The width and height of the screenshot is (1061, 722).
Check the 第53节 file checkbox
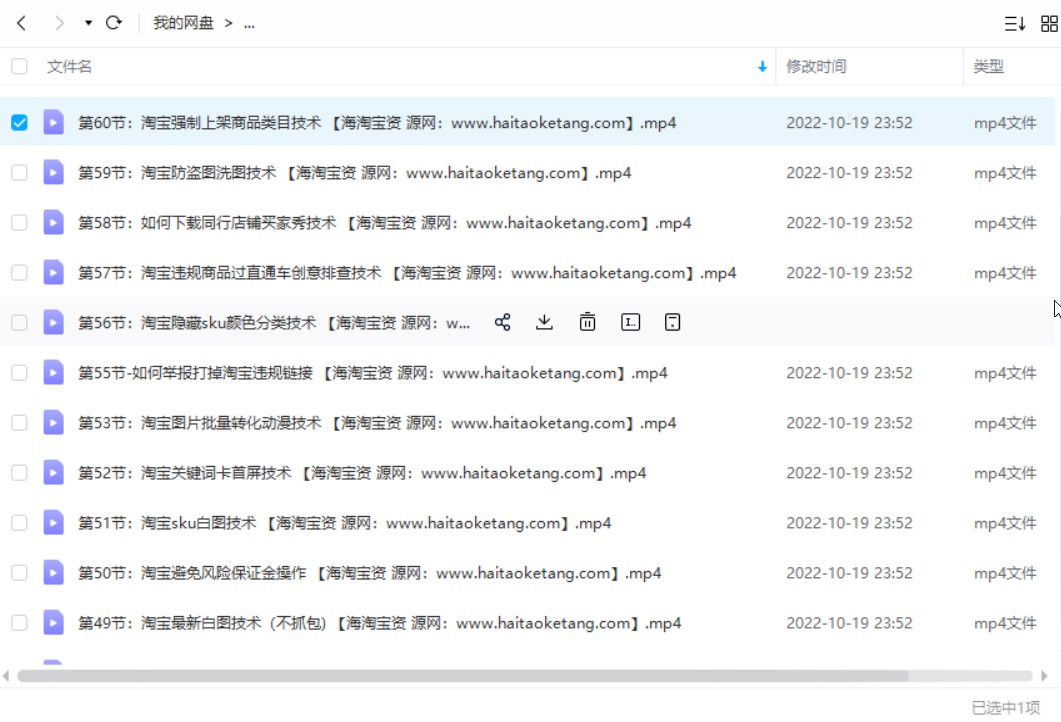pyautogui.click(x=19, y=423)
